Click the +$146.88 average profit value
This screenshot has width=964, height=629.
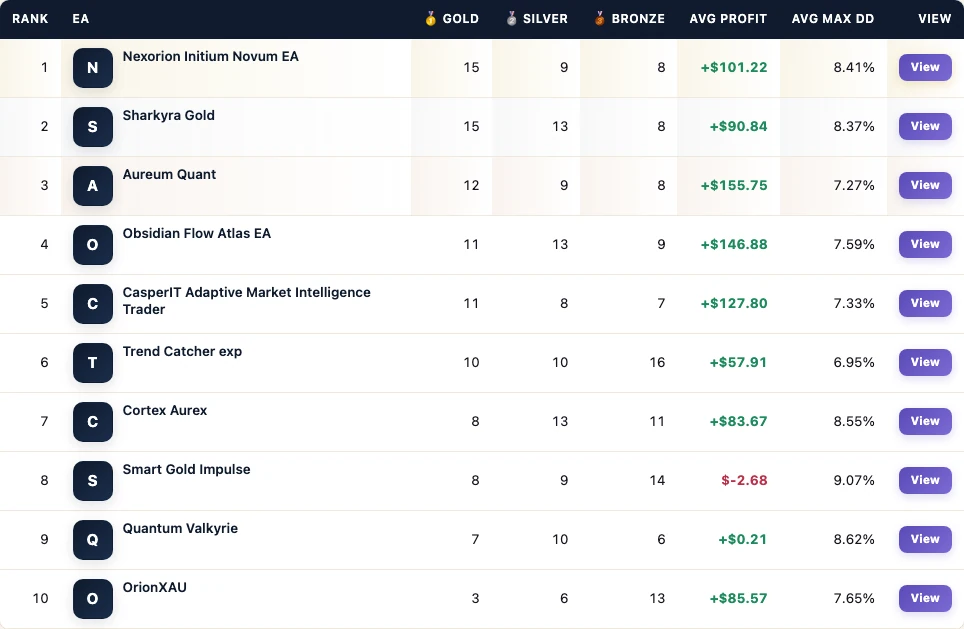(x=734, y=245)
